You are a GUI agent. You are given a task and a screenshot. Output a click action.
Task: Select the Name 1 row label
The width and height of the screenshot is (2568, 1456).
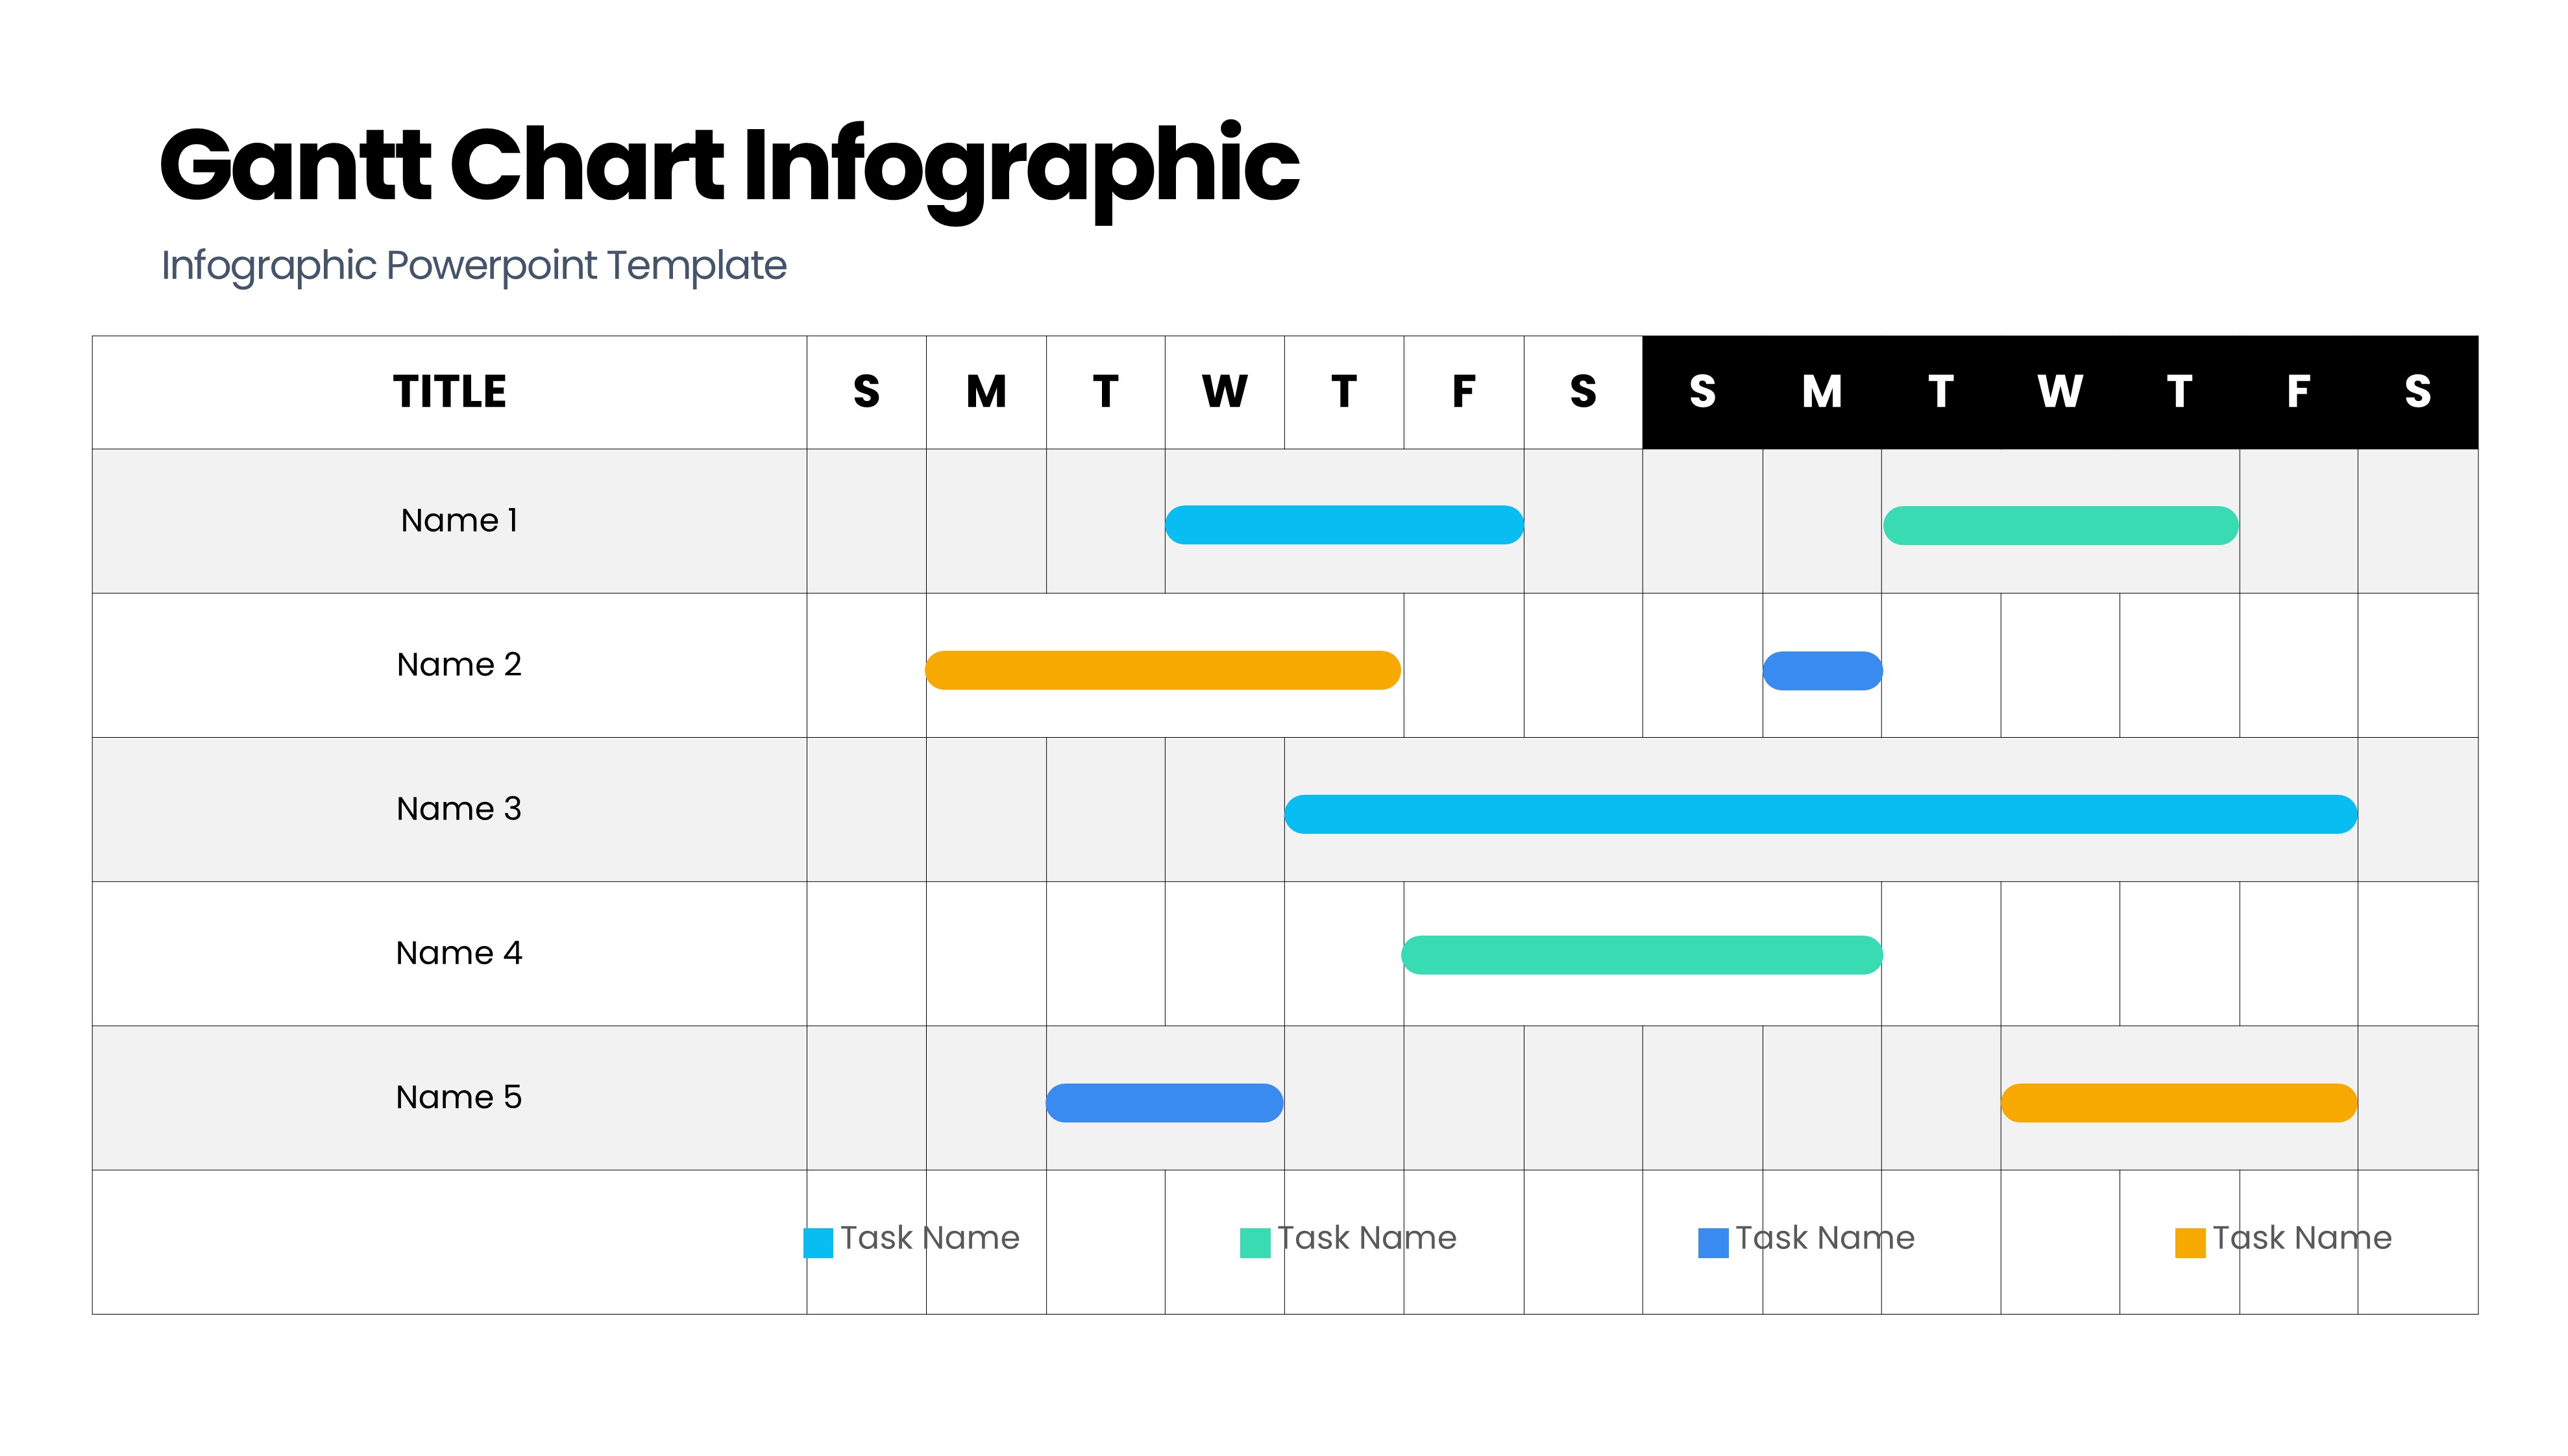pos(459,521)
